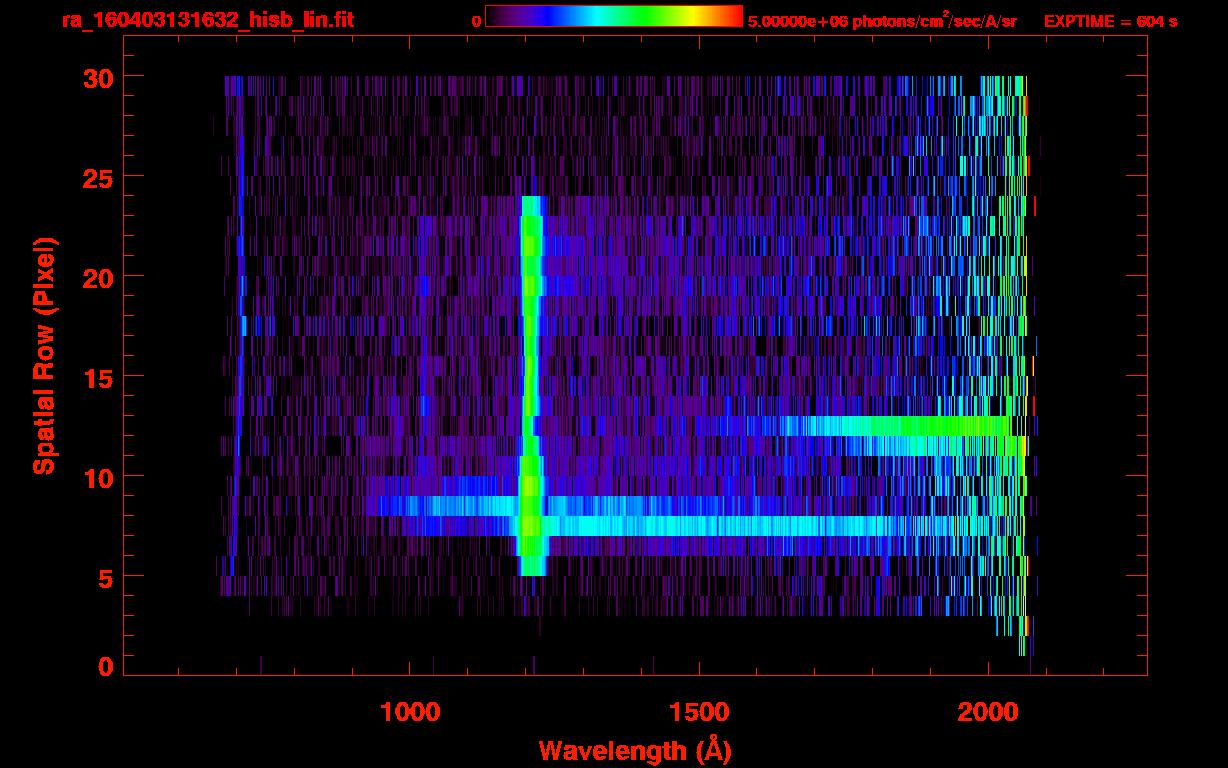Click the 2000 wavelength tick label
The height and width of the screenshot is (768, 1228).
point(988,712)
